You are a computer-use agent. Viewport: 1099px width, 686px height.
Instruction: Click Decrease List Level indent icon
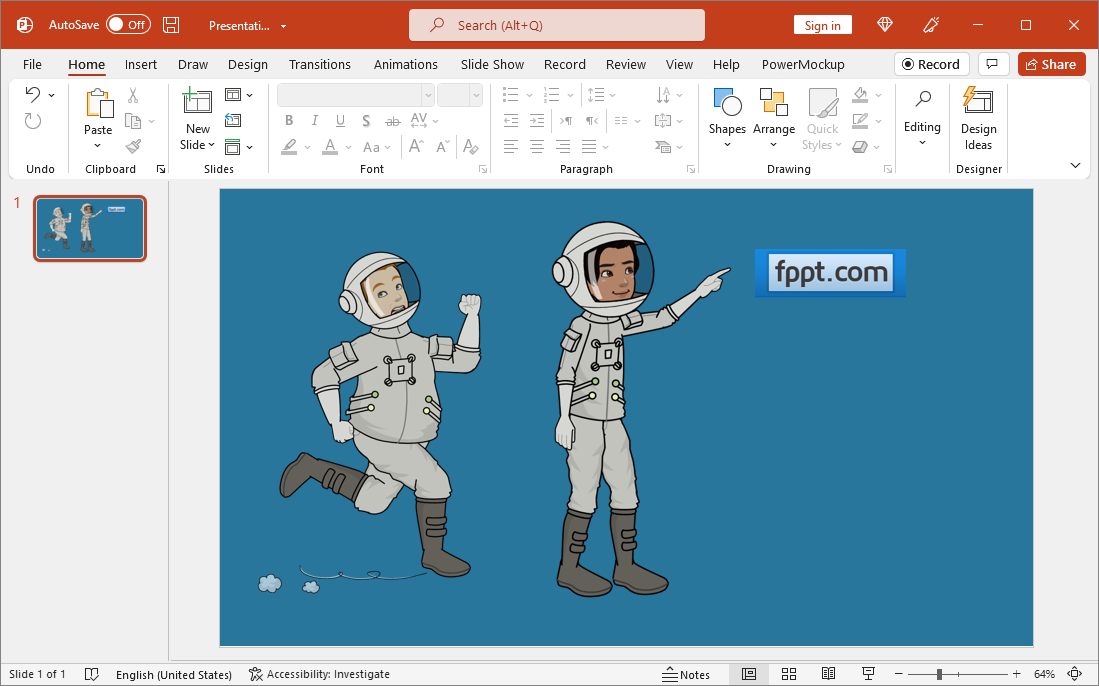coord(511,121)
